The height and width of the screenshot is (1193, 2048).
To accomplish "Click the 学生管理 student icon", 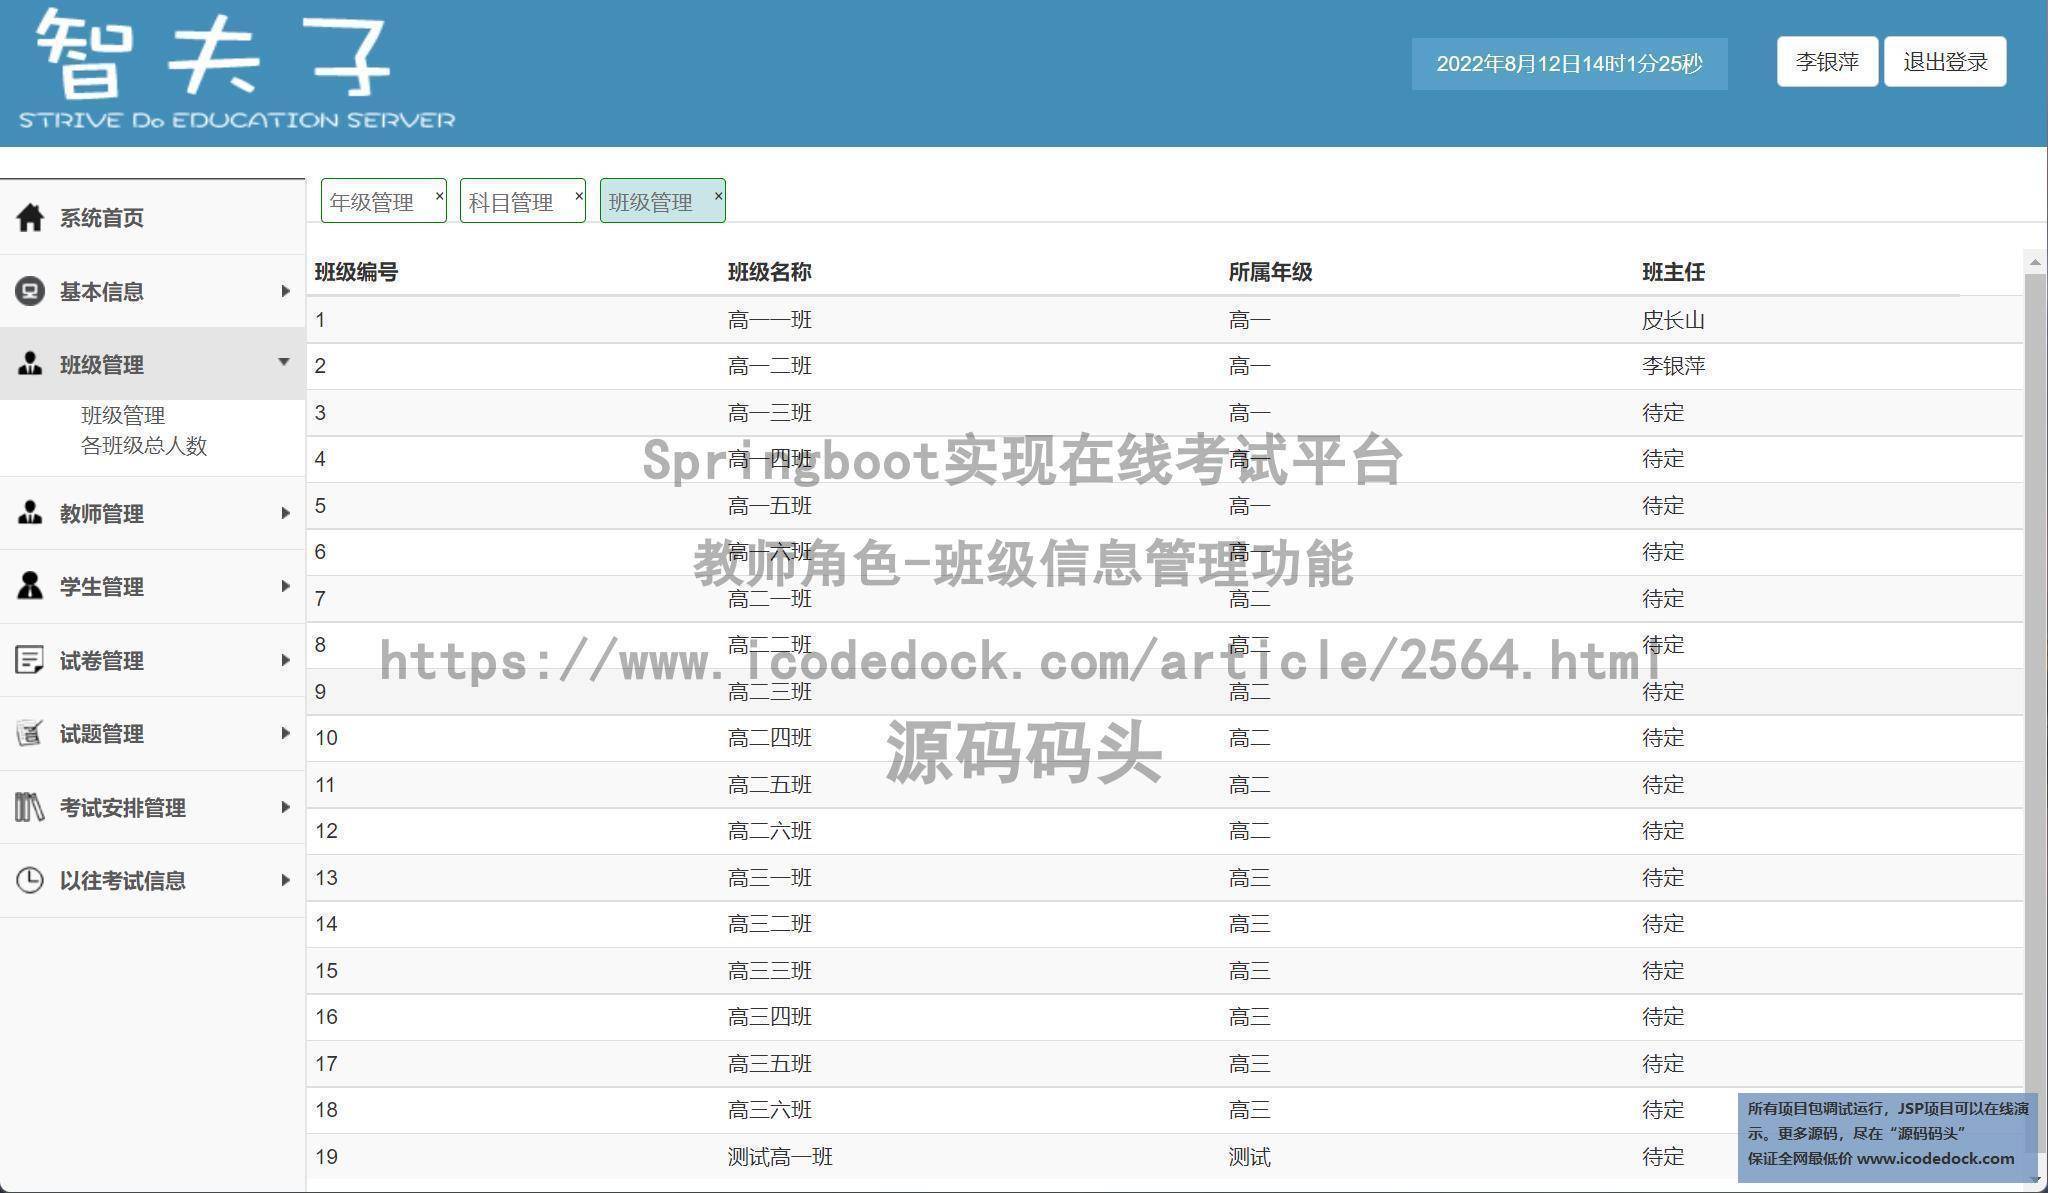I will pyautogui.click(x=30, y=586).
